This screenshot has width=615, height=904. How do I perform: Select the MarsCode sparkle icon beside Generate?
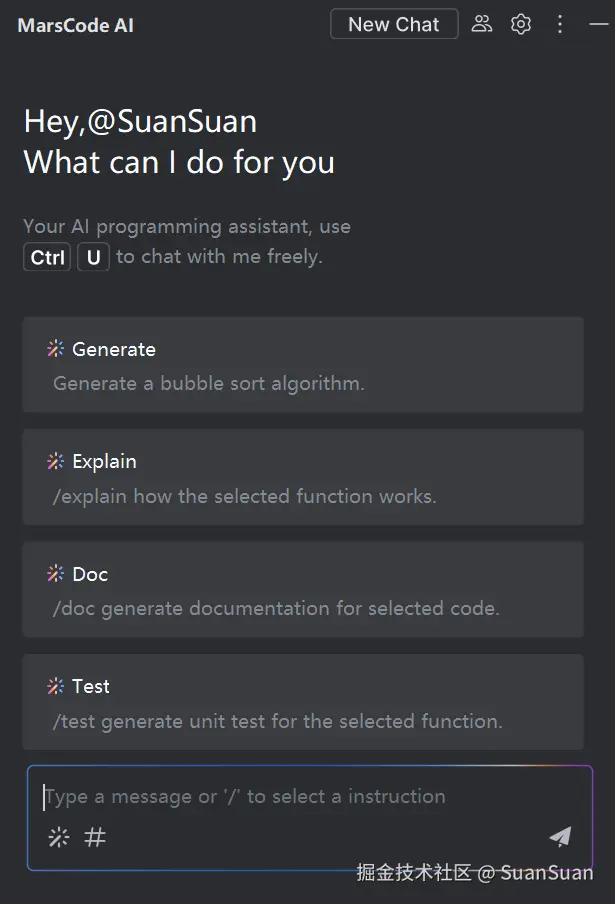(x=54, y=349)
